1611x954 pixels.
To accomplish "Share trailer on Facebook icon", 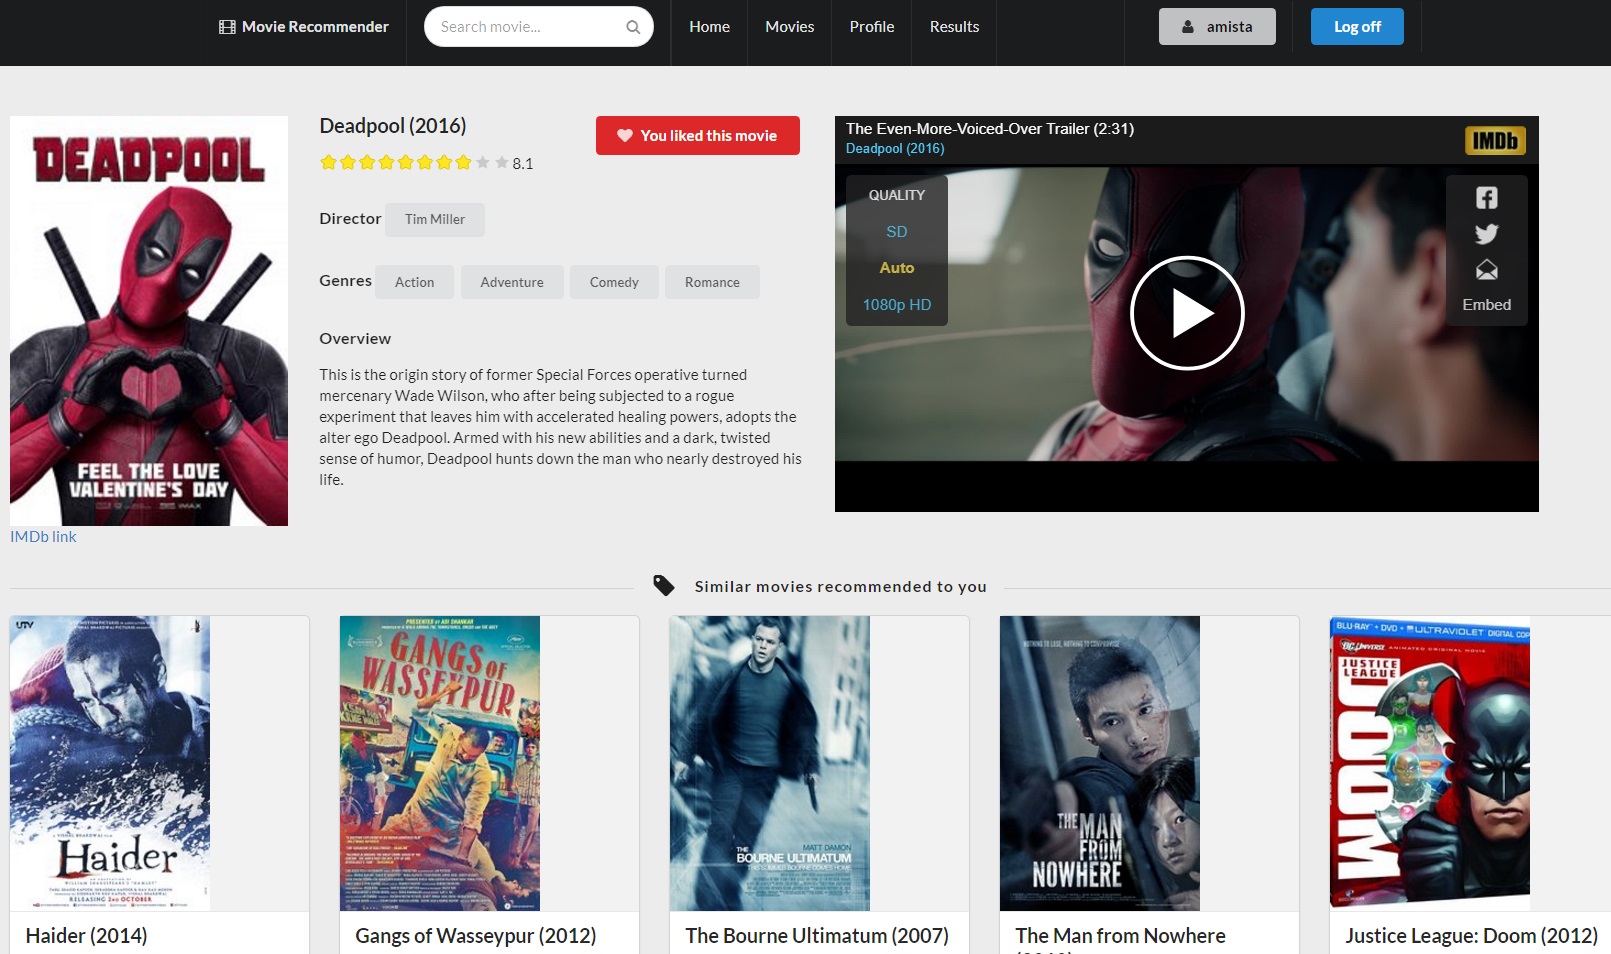I will point(1487,198).
